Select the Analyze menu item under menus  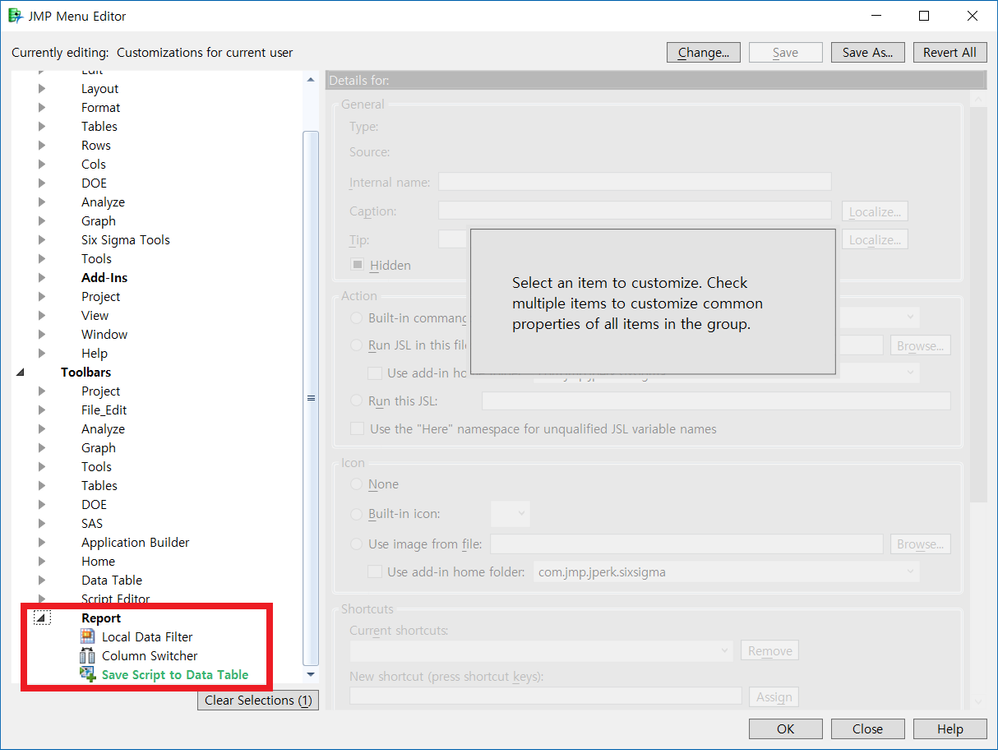(x=102, y=202)
